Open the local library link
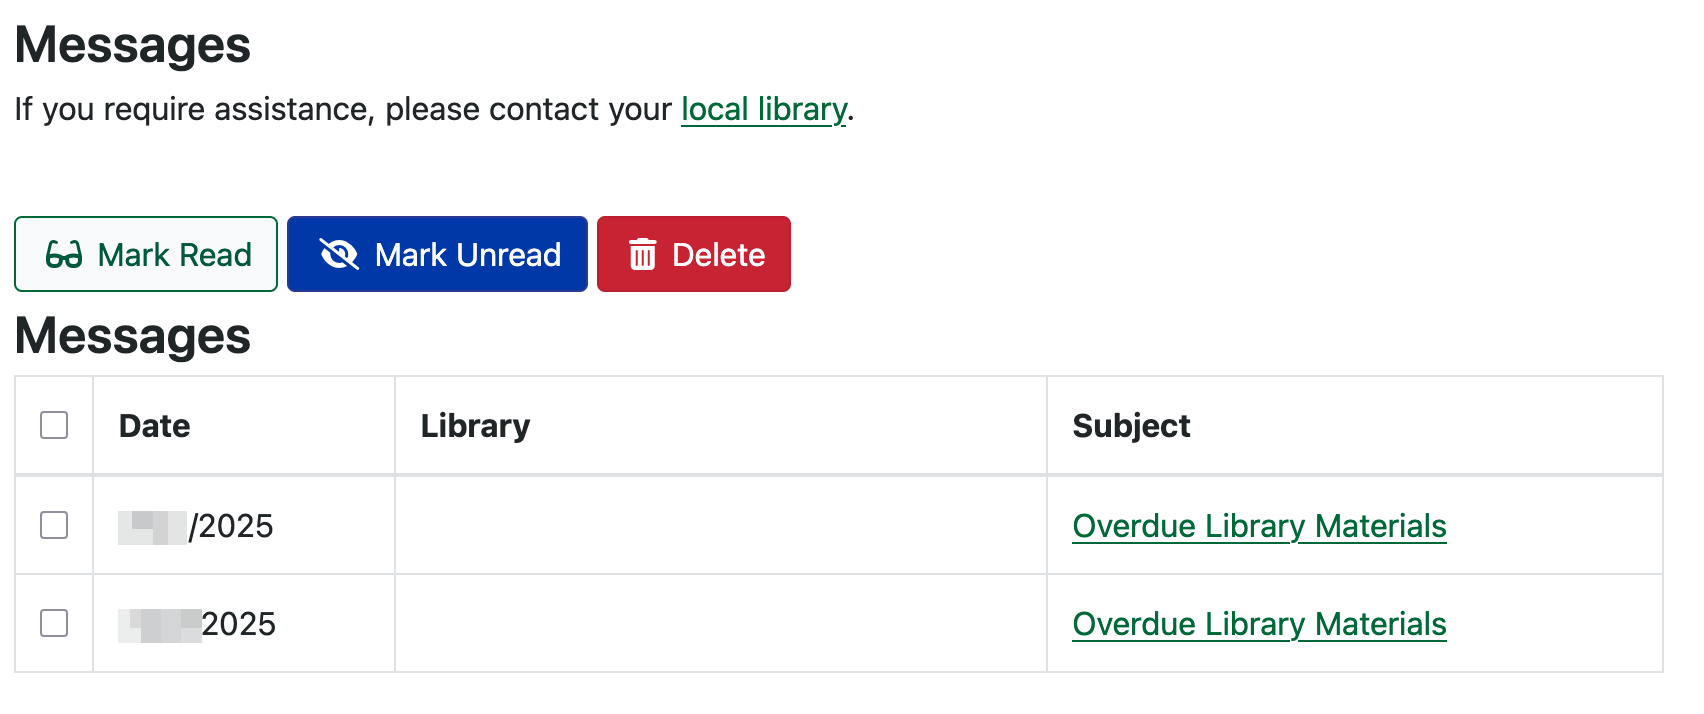The height and width of the screenshot is (714, 1704). (x=764, y=109)
